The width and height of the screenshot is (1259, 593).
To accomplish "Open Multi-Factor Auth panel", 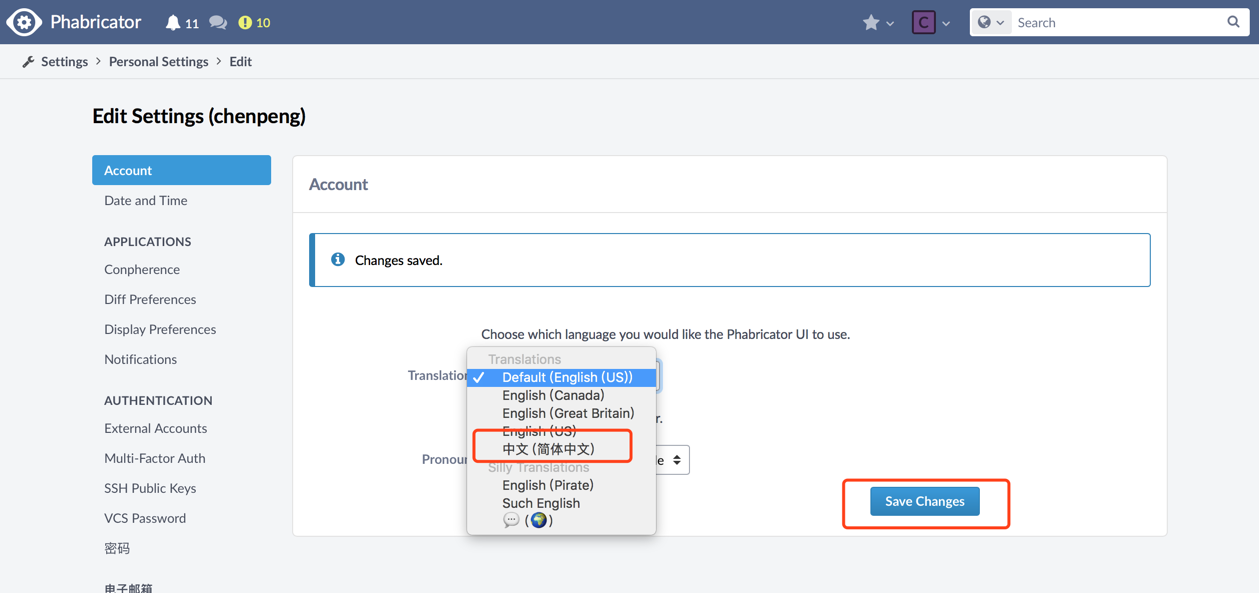I will [154, 458].
